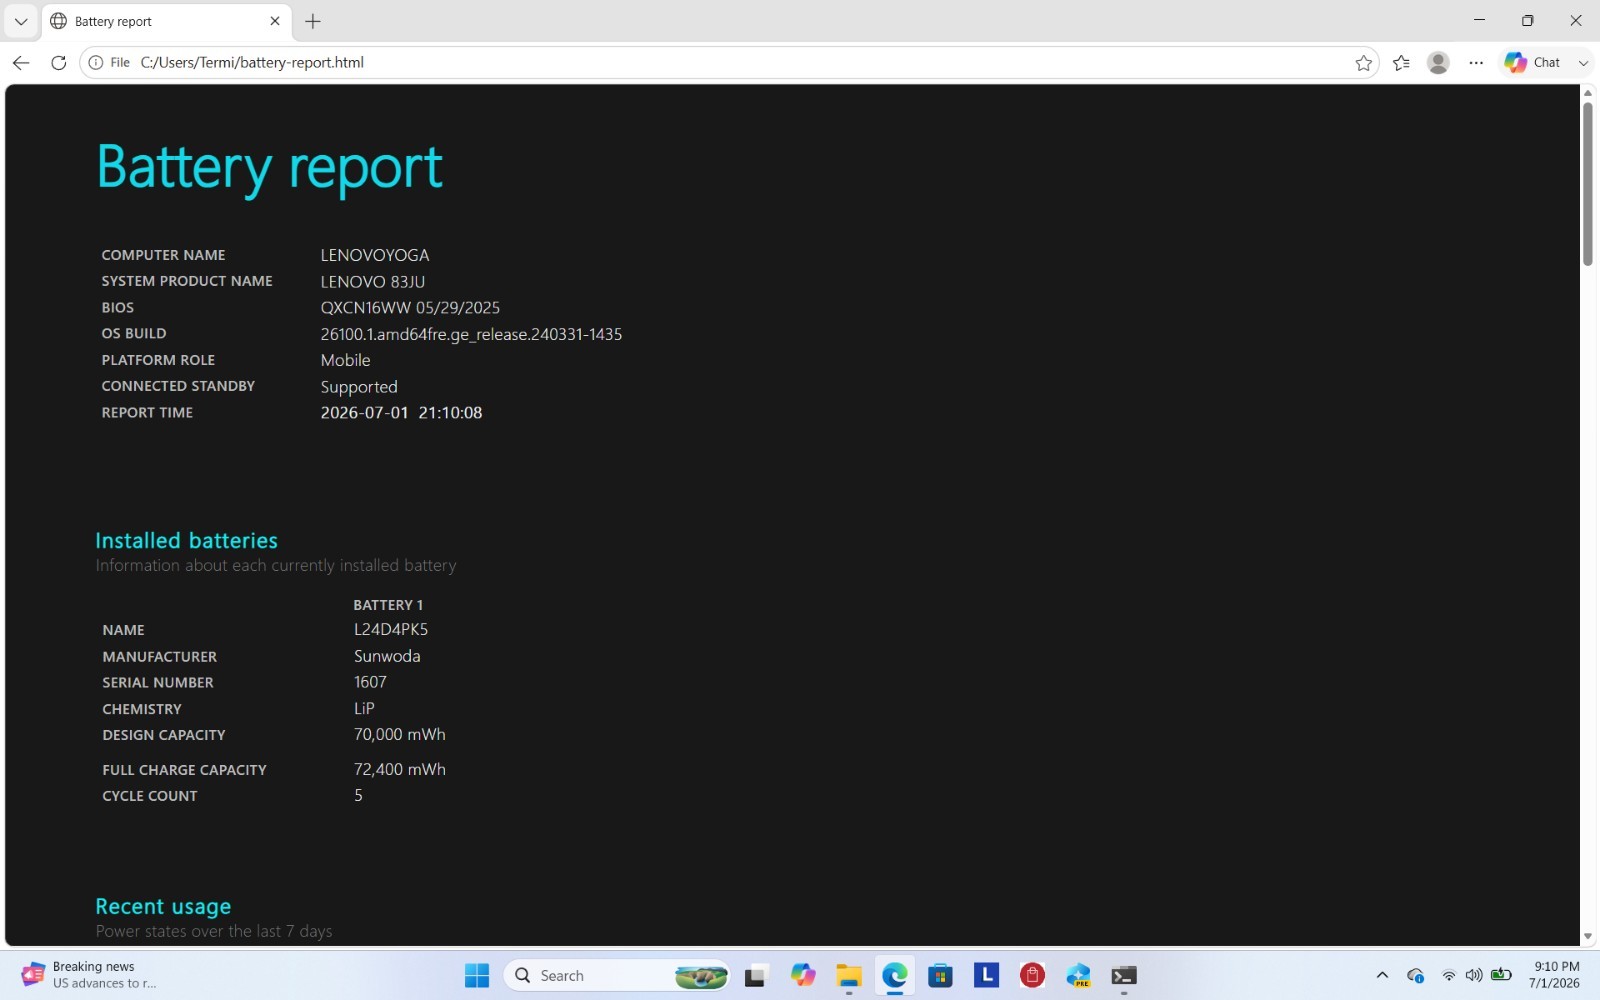Select the design capacity 70,000 mWh
The image size is (1600, 1000).
click(400, 734)
